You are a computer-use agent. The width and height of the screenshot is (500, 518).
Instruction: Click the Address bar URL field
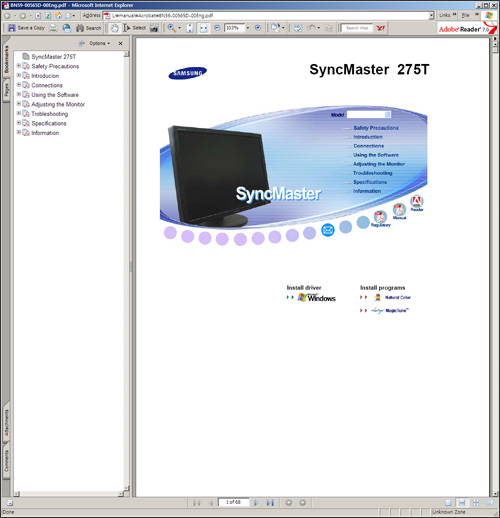[x=266, y=15]
